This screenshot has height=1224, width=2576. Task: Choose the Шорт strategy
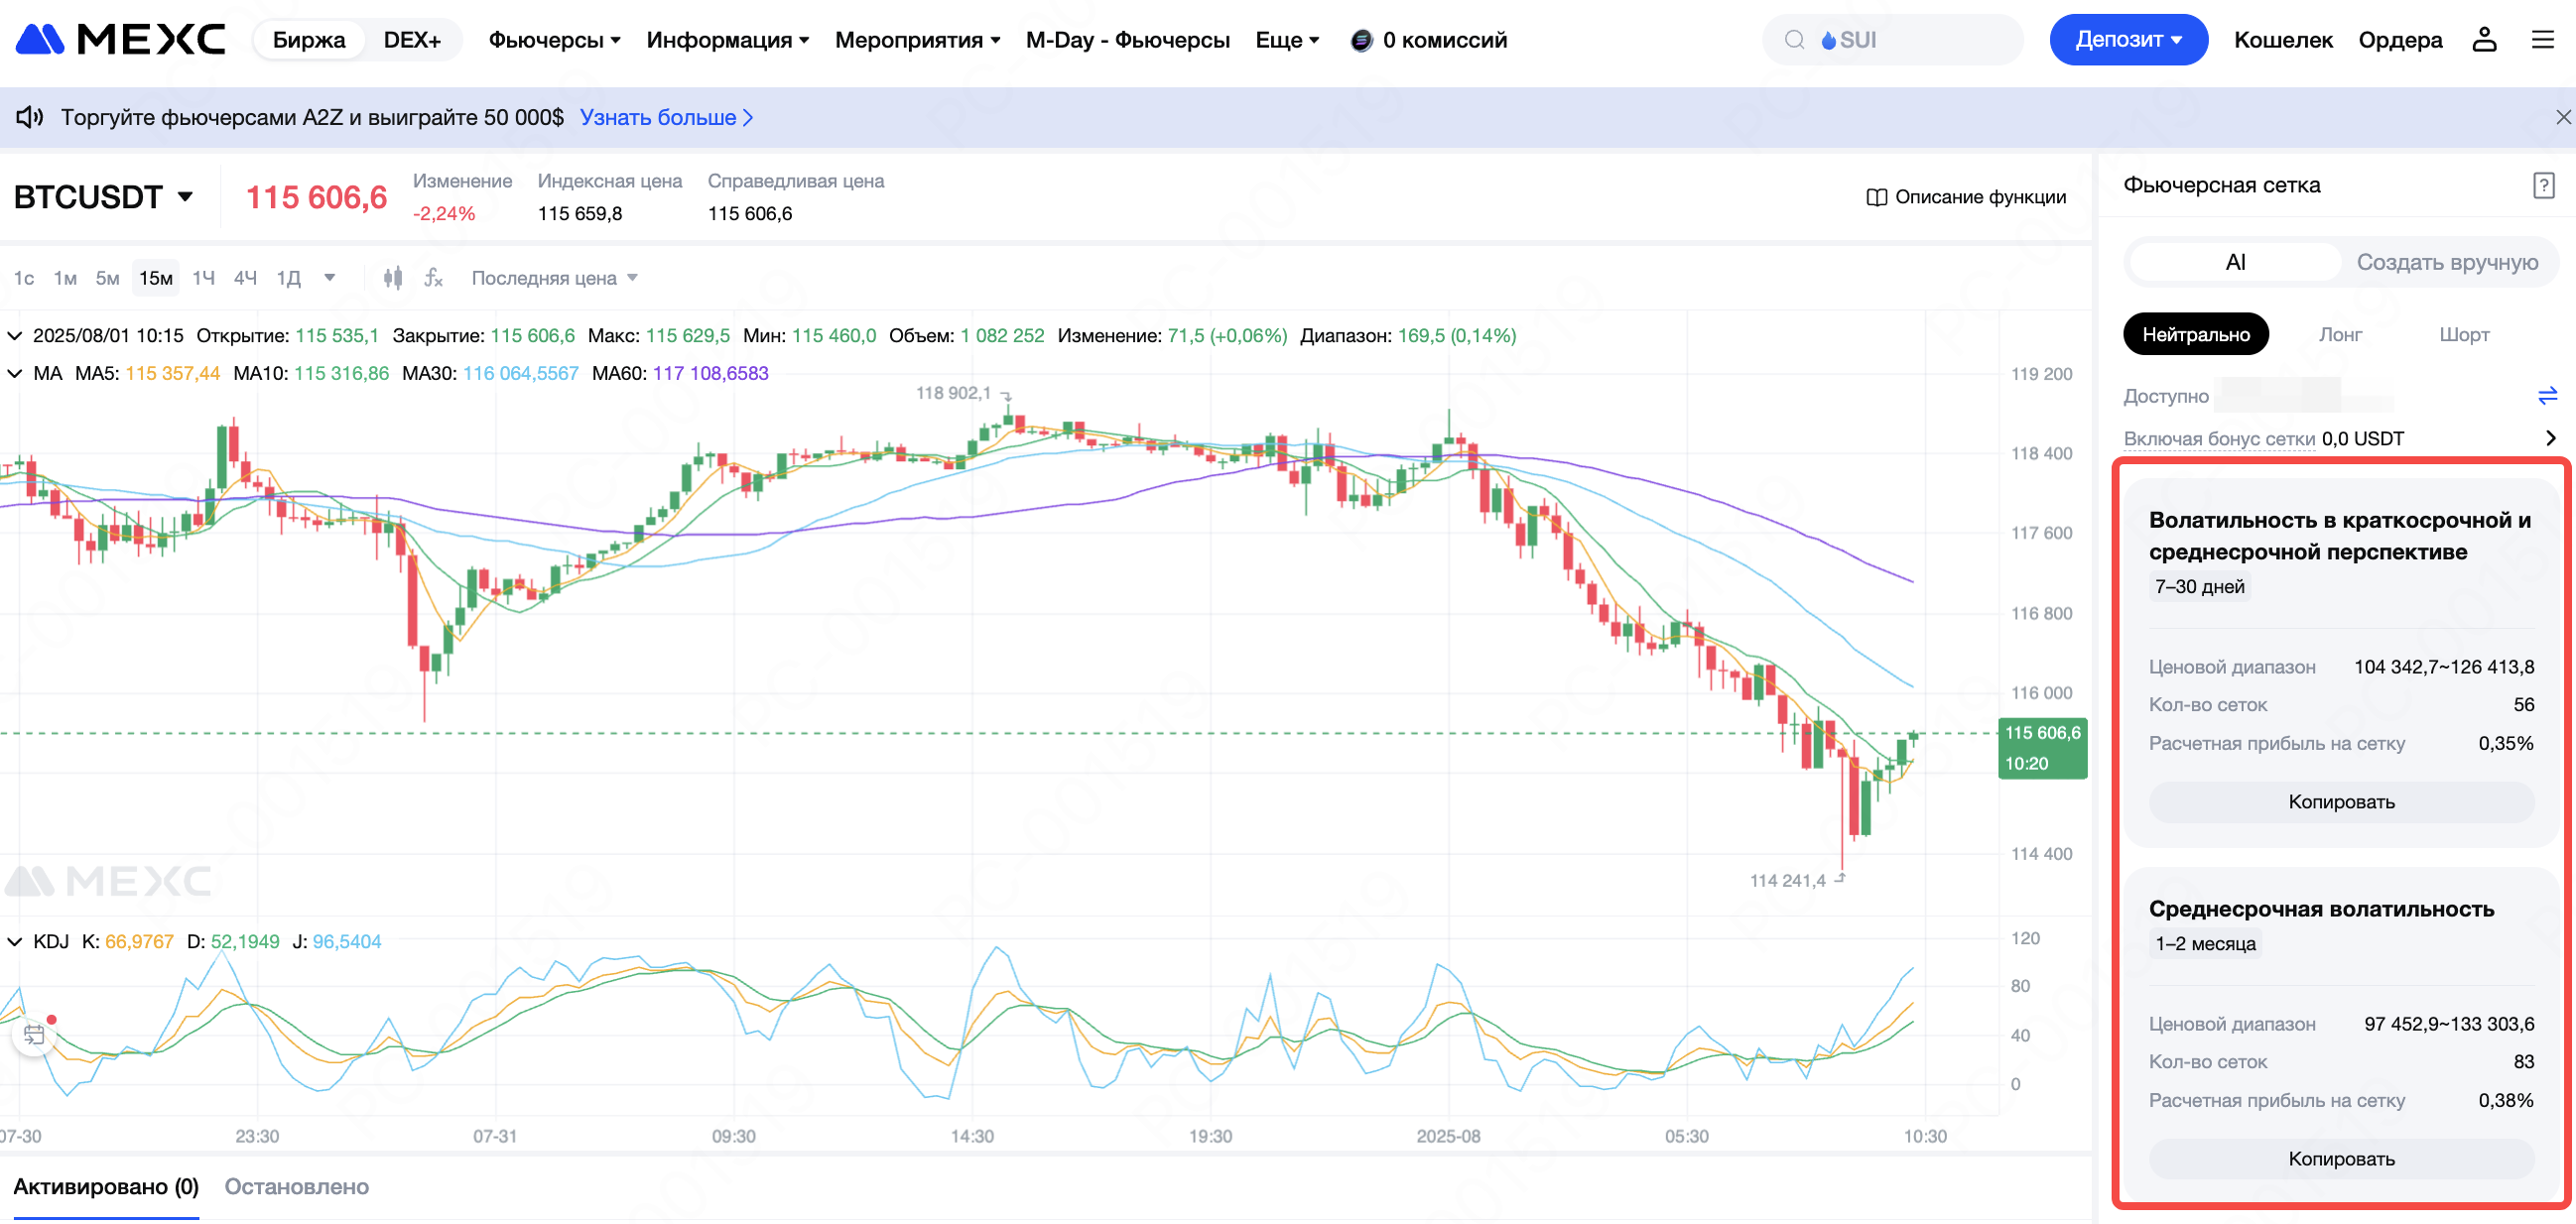(2463, 334)
